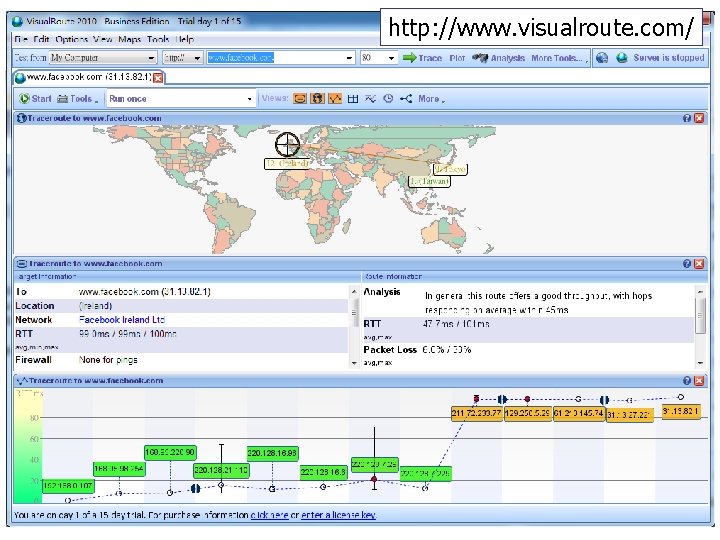Click the green Trace arrow button
The width and height of the screenshot is (720, 540).
coord(422,58)
